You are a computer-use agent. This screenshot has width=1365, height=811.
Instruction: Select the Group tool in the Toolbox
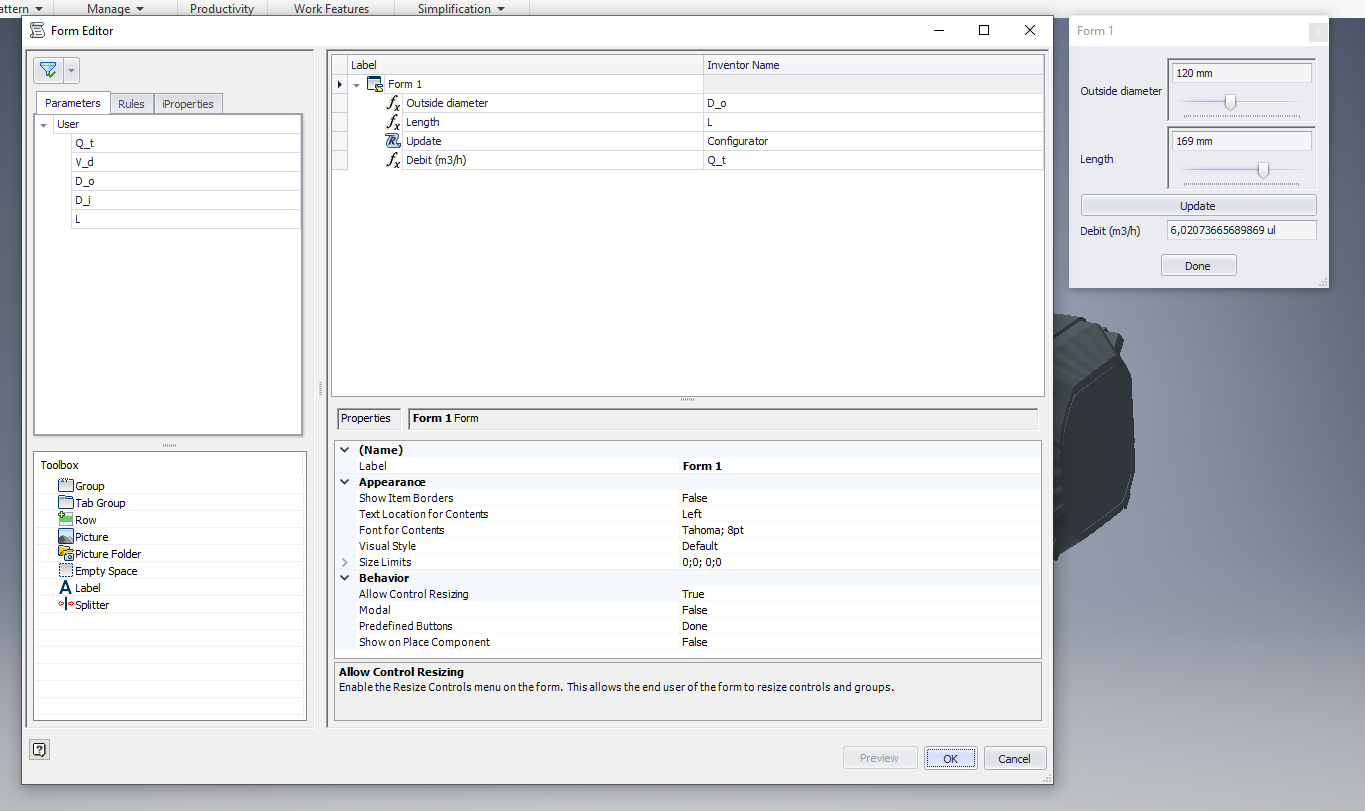click(x=68, y=485)
